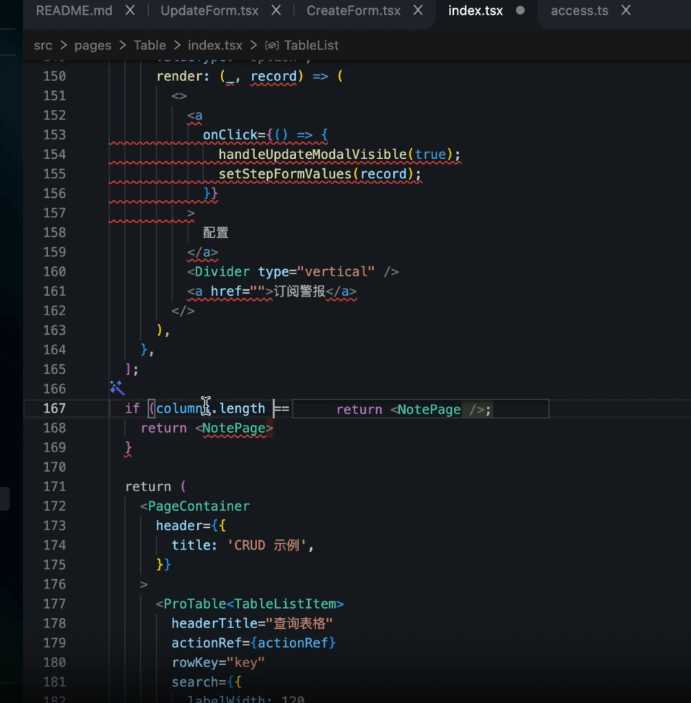Select the index.tsx editor tab
691x703 pixels.
[x=475, y=11]
